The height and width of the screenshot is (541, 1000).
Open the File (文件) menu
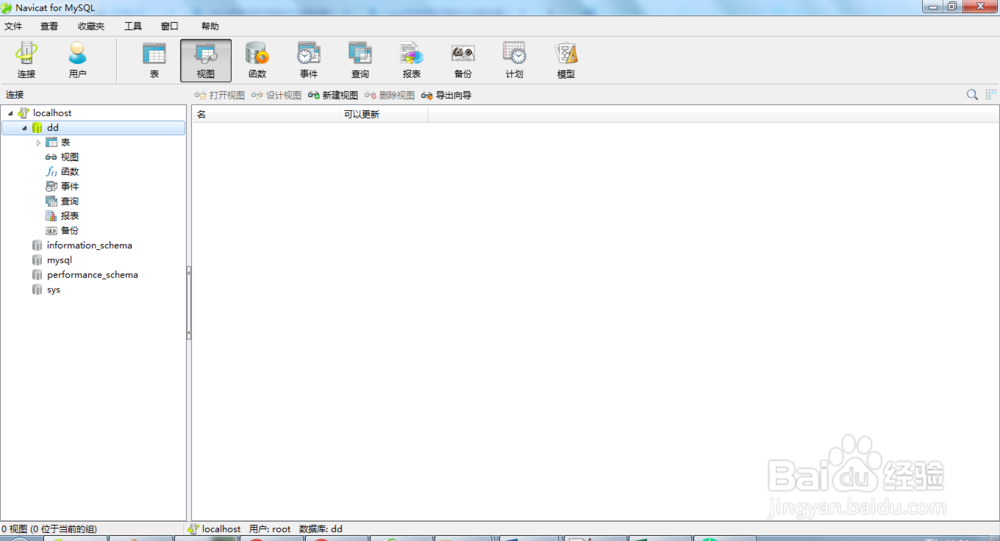pyautogui.click(x=13, y=26)
